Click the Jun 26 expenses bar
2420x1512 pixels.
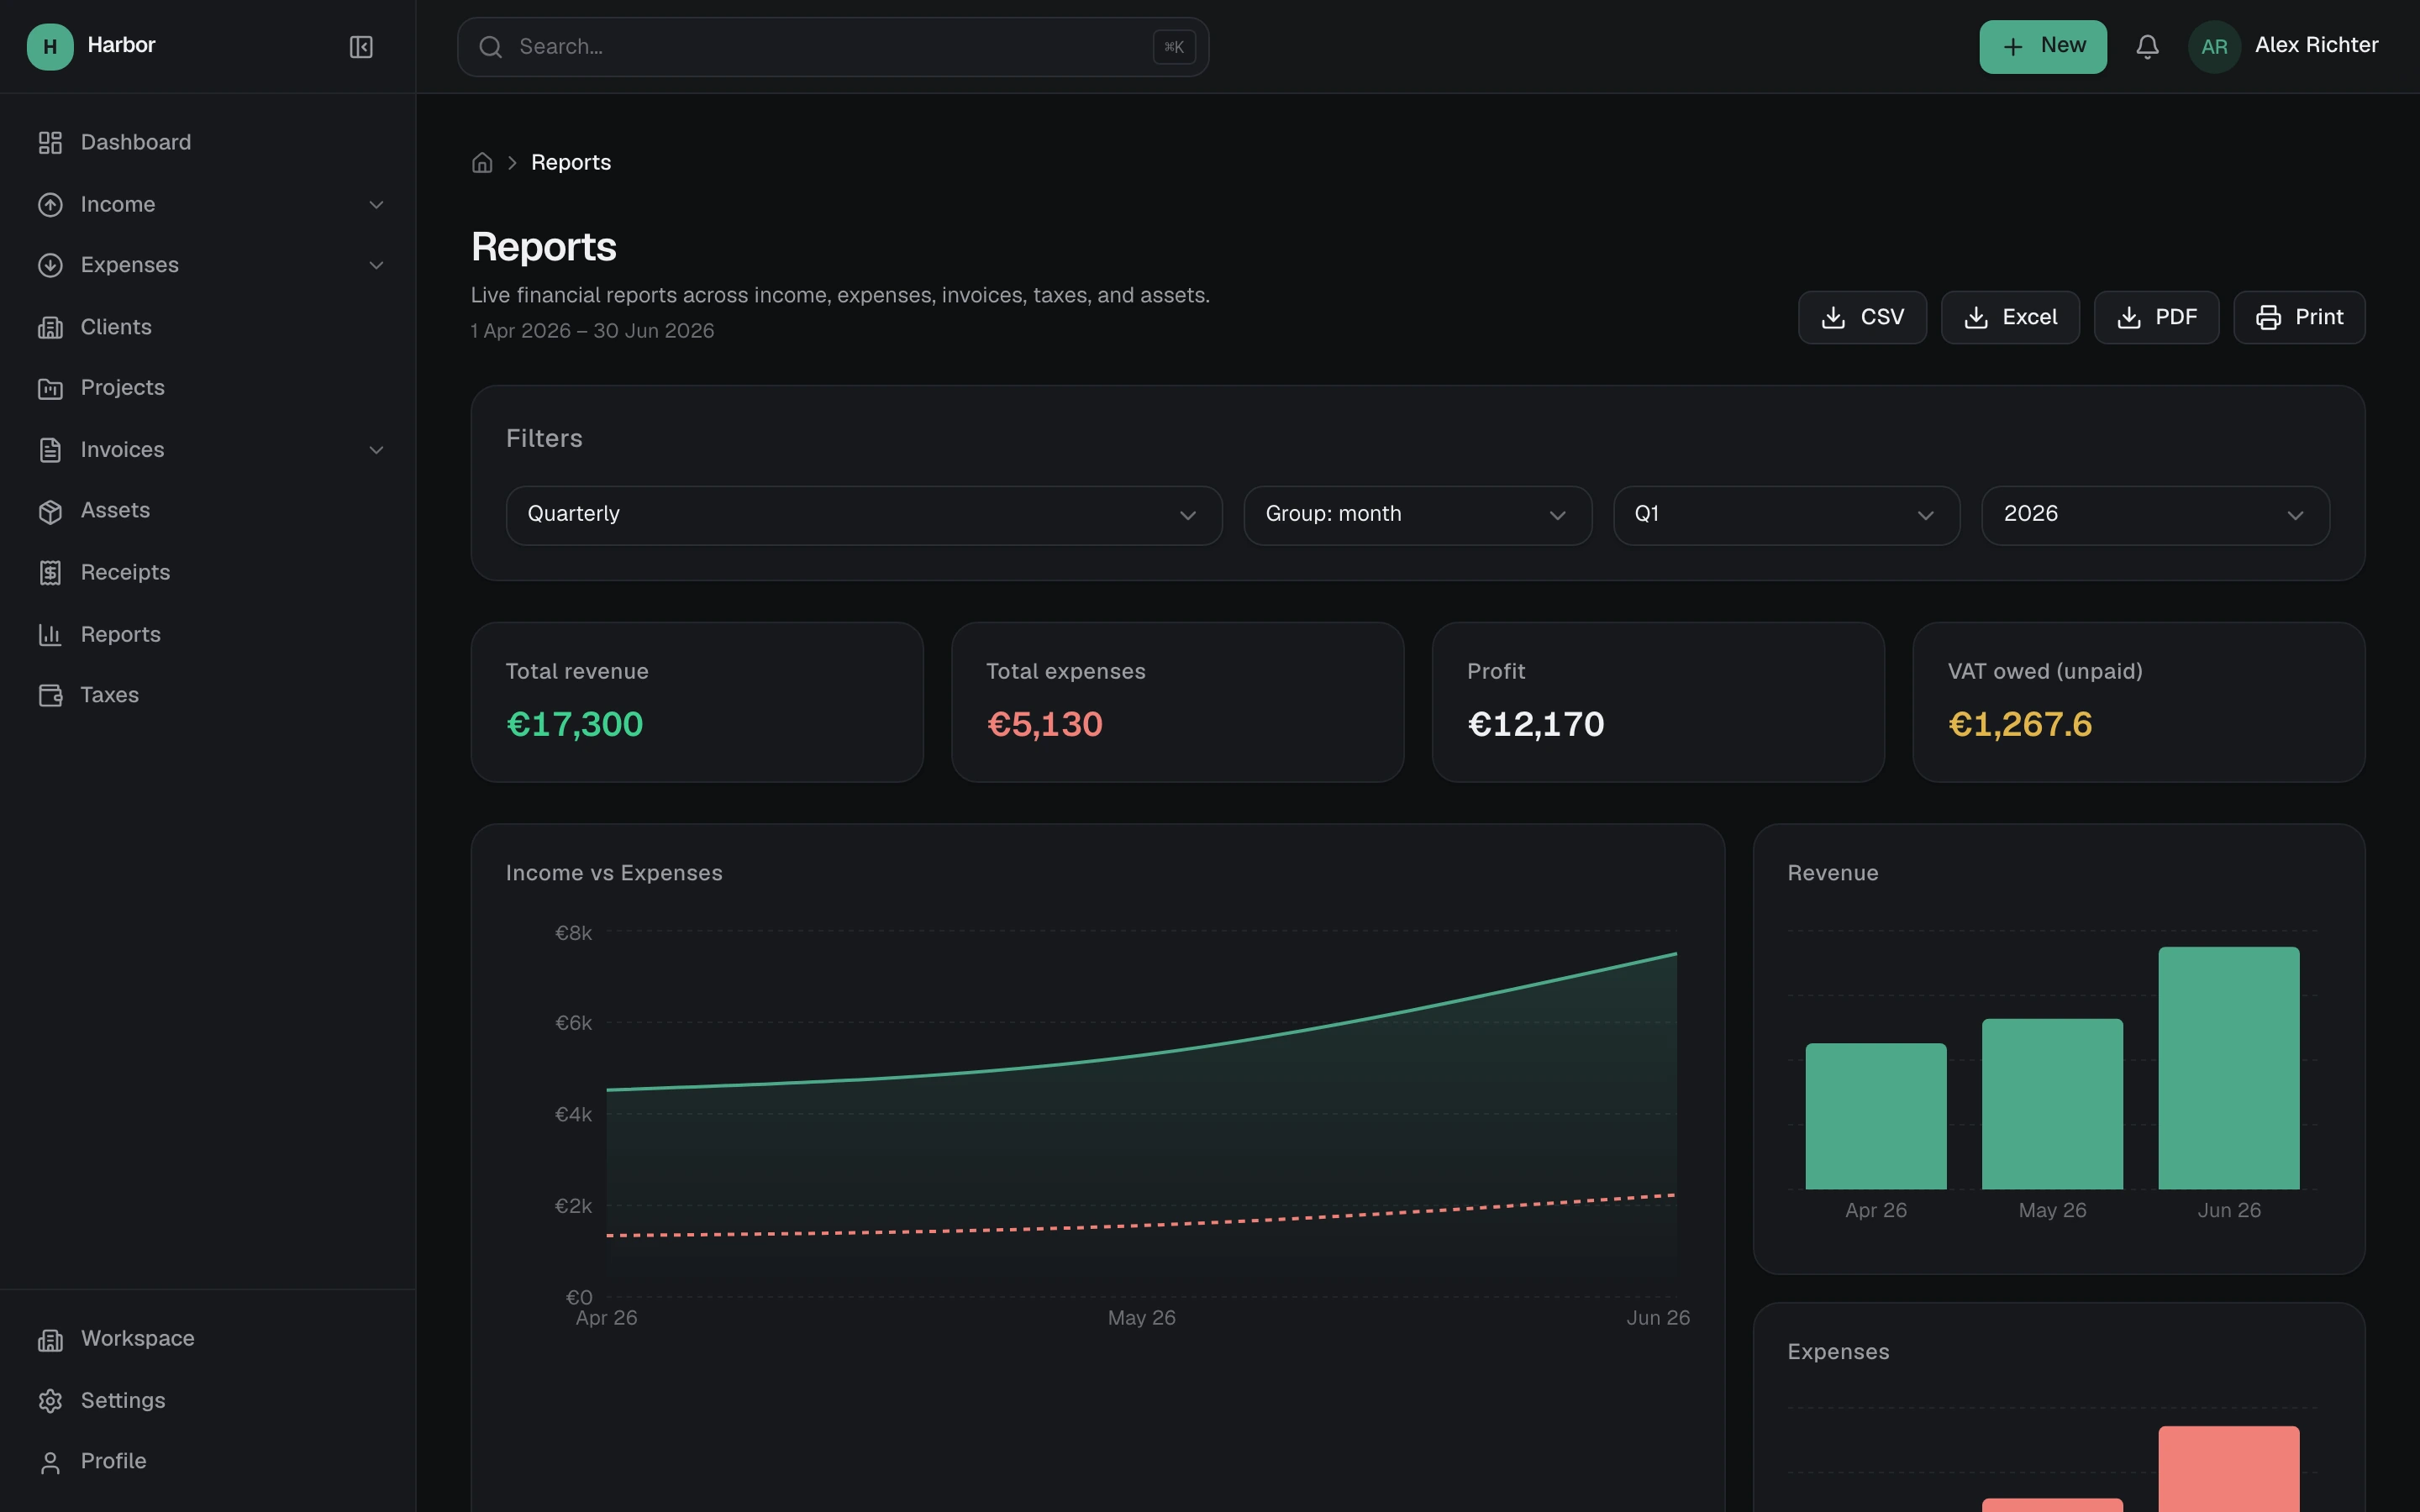point(2229,1469)
